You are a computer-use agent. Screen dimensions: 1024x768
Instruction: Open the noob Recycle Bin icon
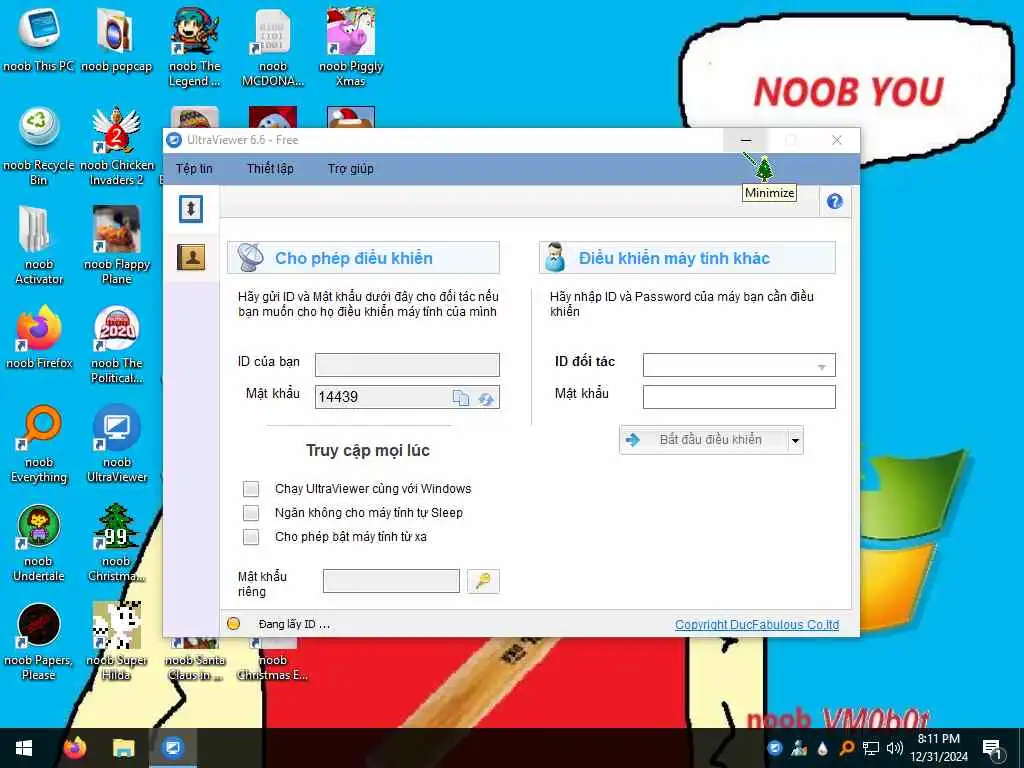pos(39,146)
